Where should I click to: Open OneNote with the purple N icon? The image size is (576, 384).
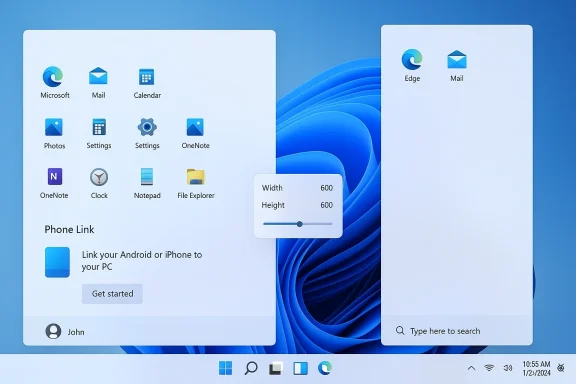(x=54, y=183)
